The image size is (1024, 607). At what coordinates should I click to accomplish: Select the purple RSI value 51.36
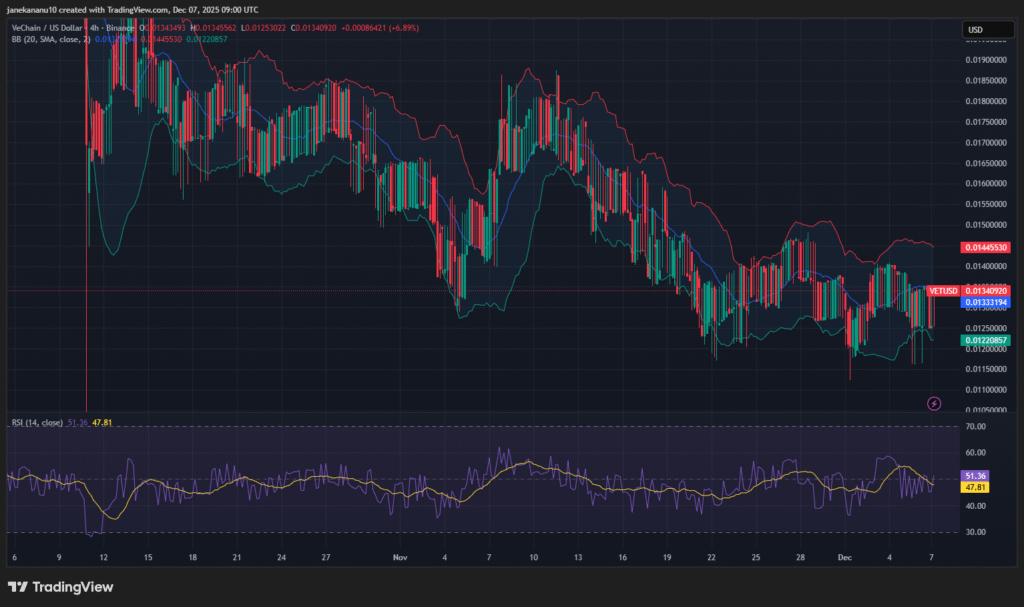pyautogui.click(x=78, y=422)
